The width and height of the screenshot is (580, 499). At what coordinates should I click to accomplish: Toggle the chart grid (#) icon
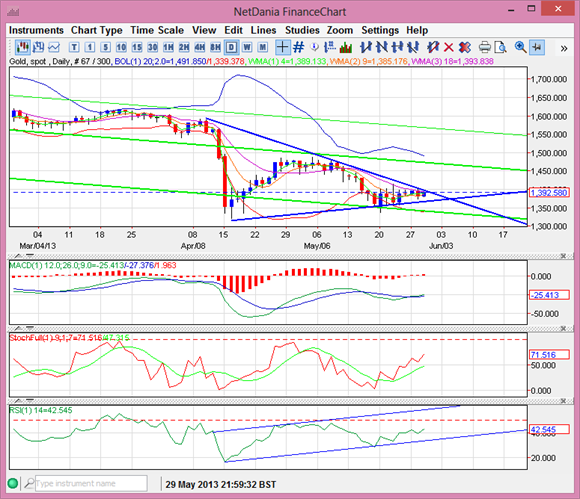click(x=299, y=47)
